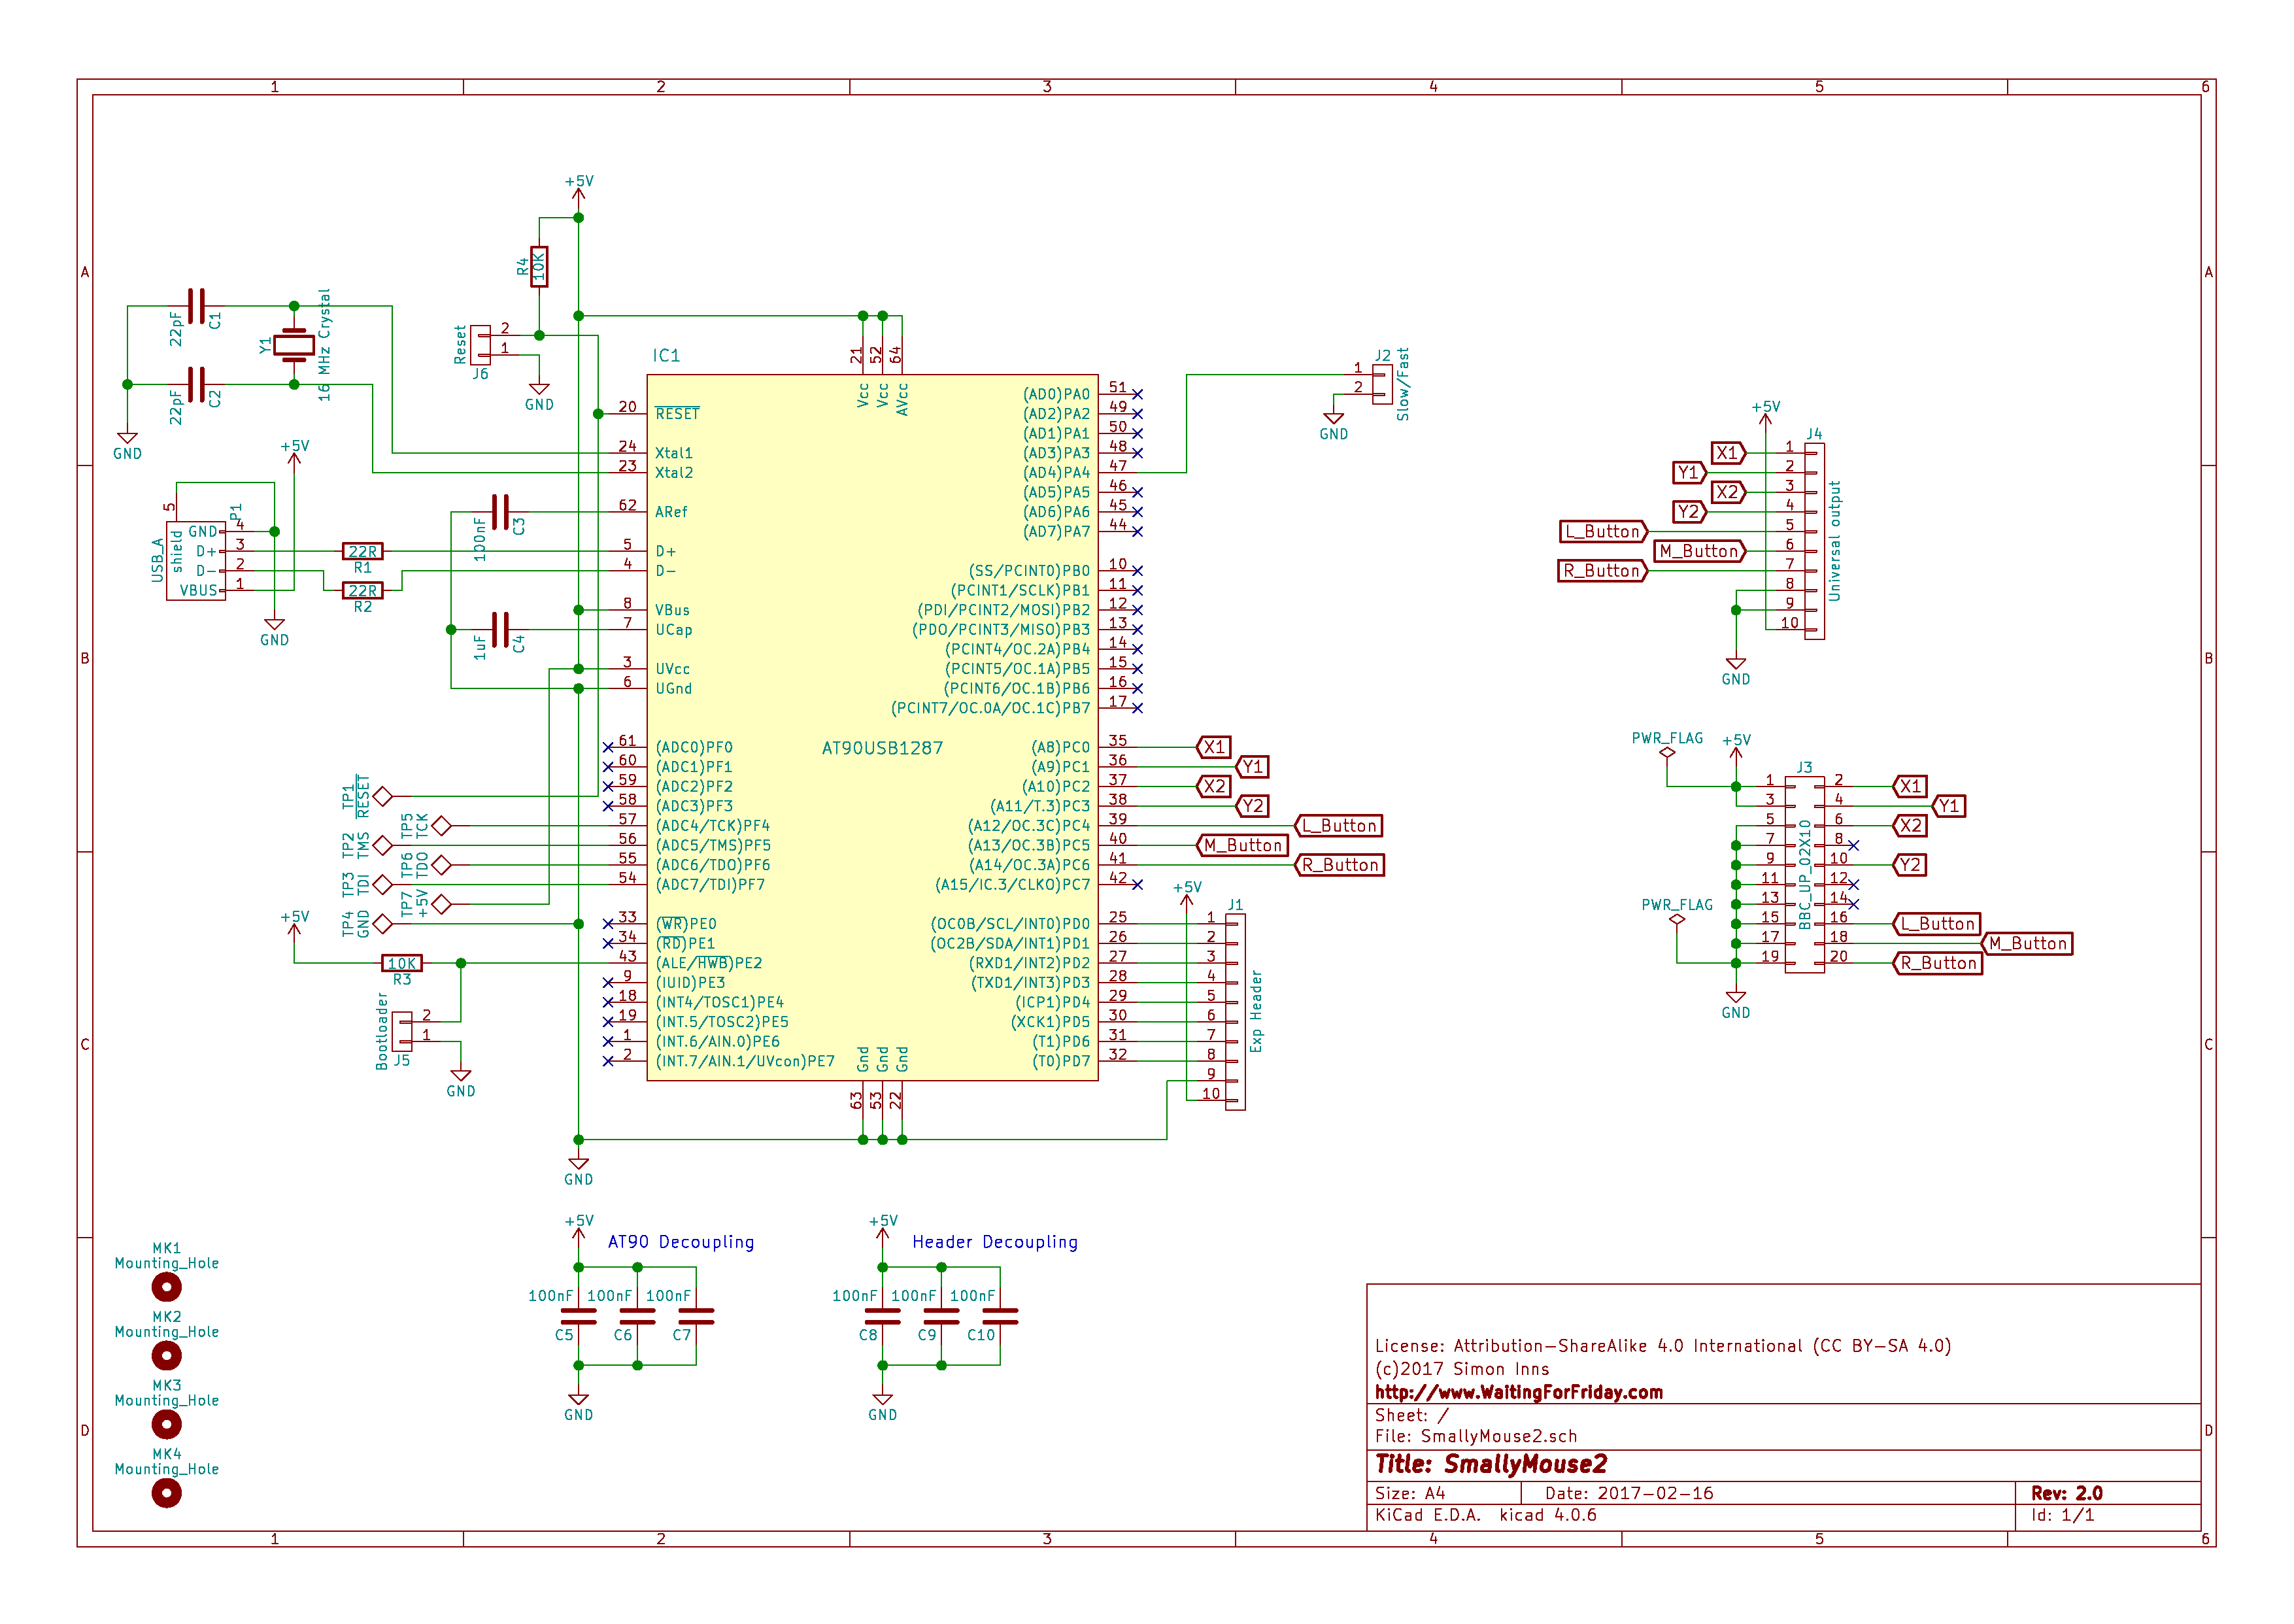Click the C1 22pF capacitor
This screenshot has width=2294, height=1624.
pyautogui.click(x=197, y=306)
